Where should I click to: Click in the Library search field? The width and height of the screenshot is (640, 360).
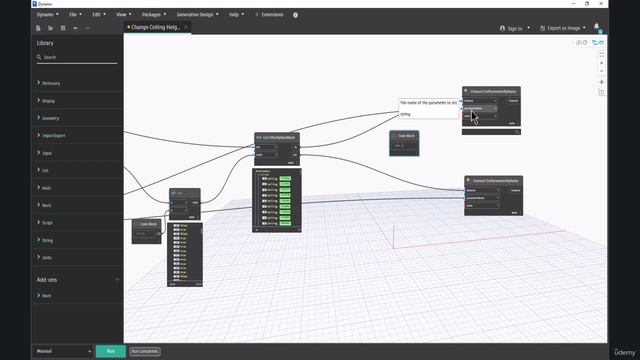(77, 58)
